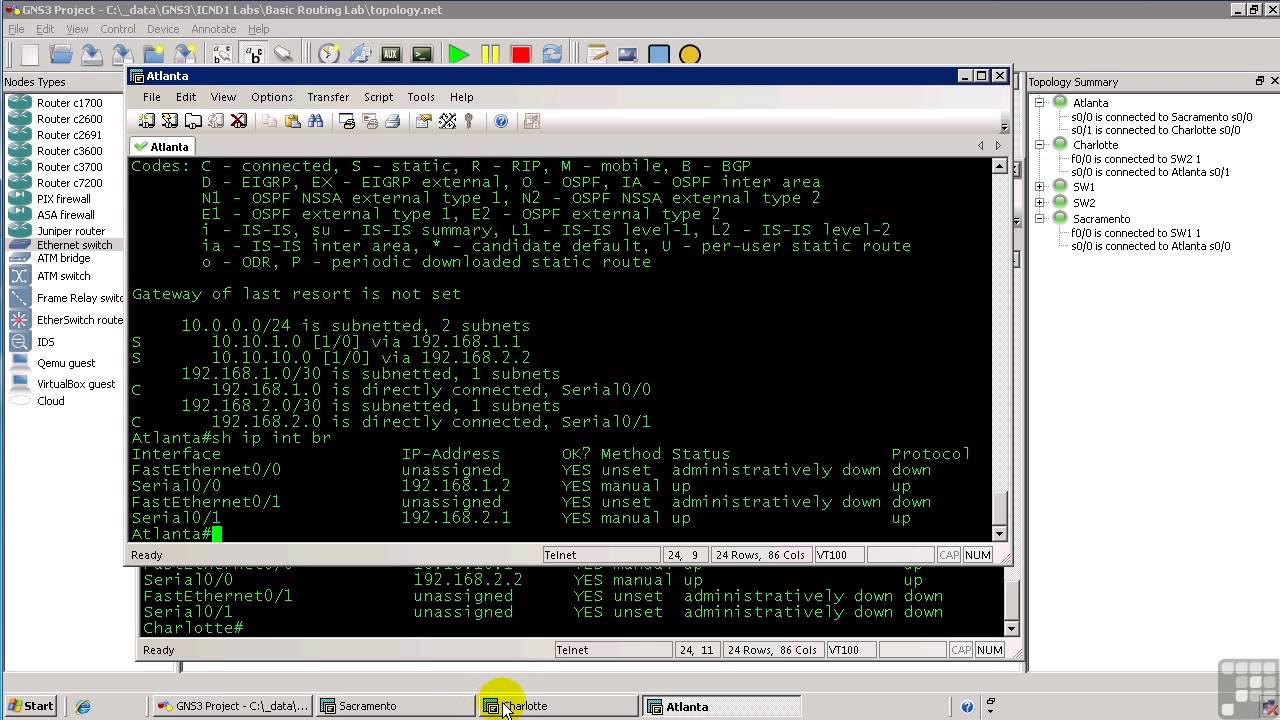The image size is (1280, 720).
Task: Click SecureCRT Connect in Tab toolbar icon
Action: [x=193, y=121]
